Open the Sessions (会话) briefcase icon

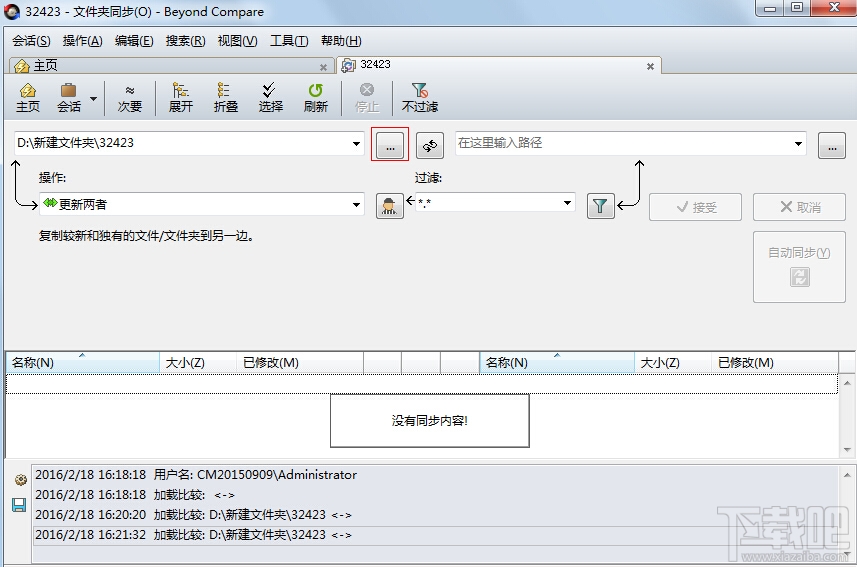(x=69, y=98)
